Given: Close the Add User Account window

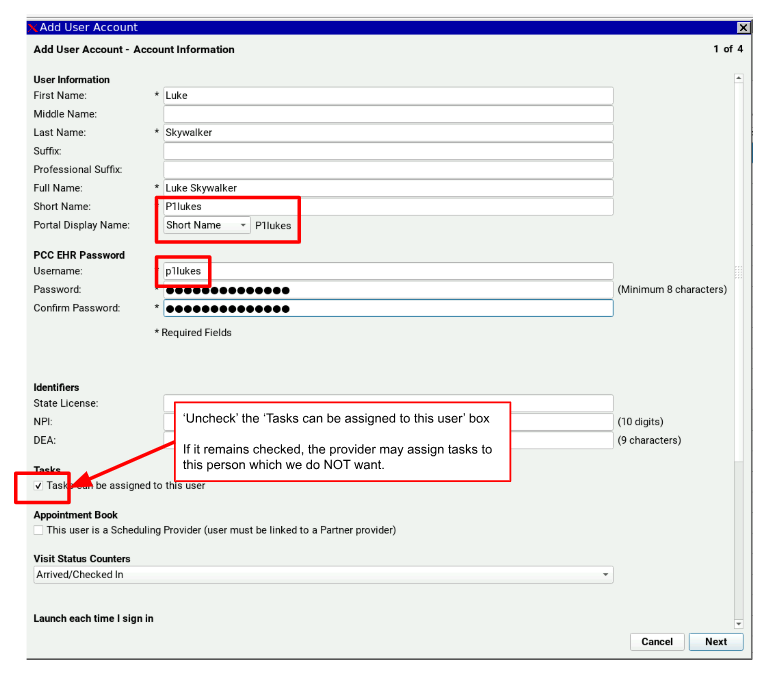Looking at the screenshot, I should click(x=744, y=27).
